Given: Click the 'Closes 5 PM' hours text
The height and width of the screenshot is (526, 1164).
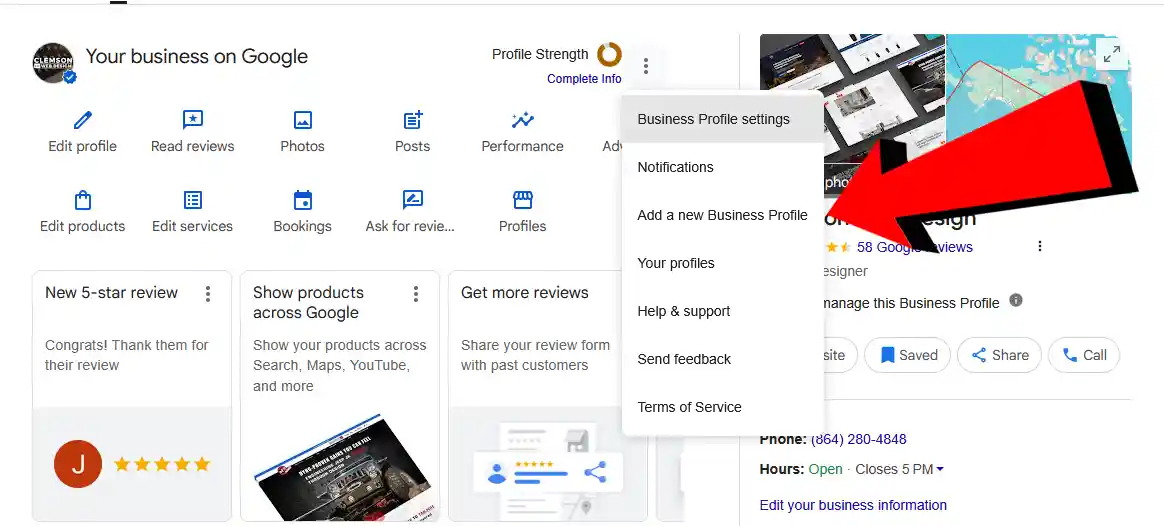Looking at the screenshot, I should point(894,469).
